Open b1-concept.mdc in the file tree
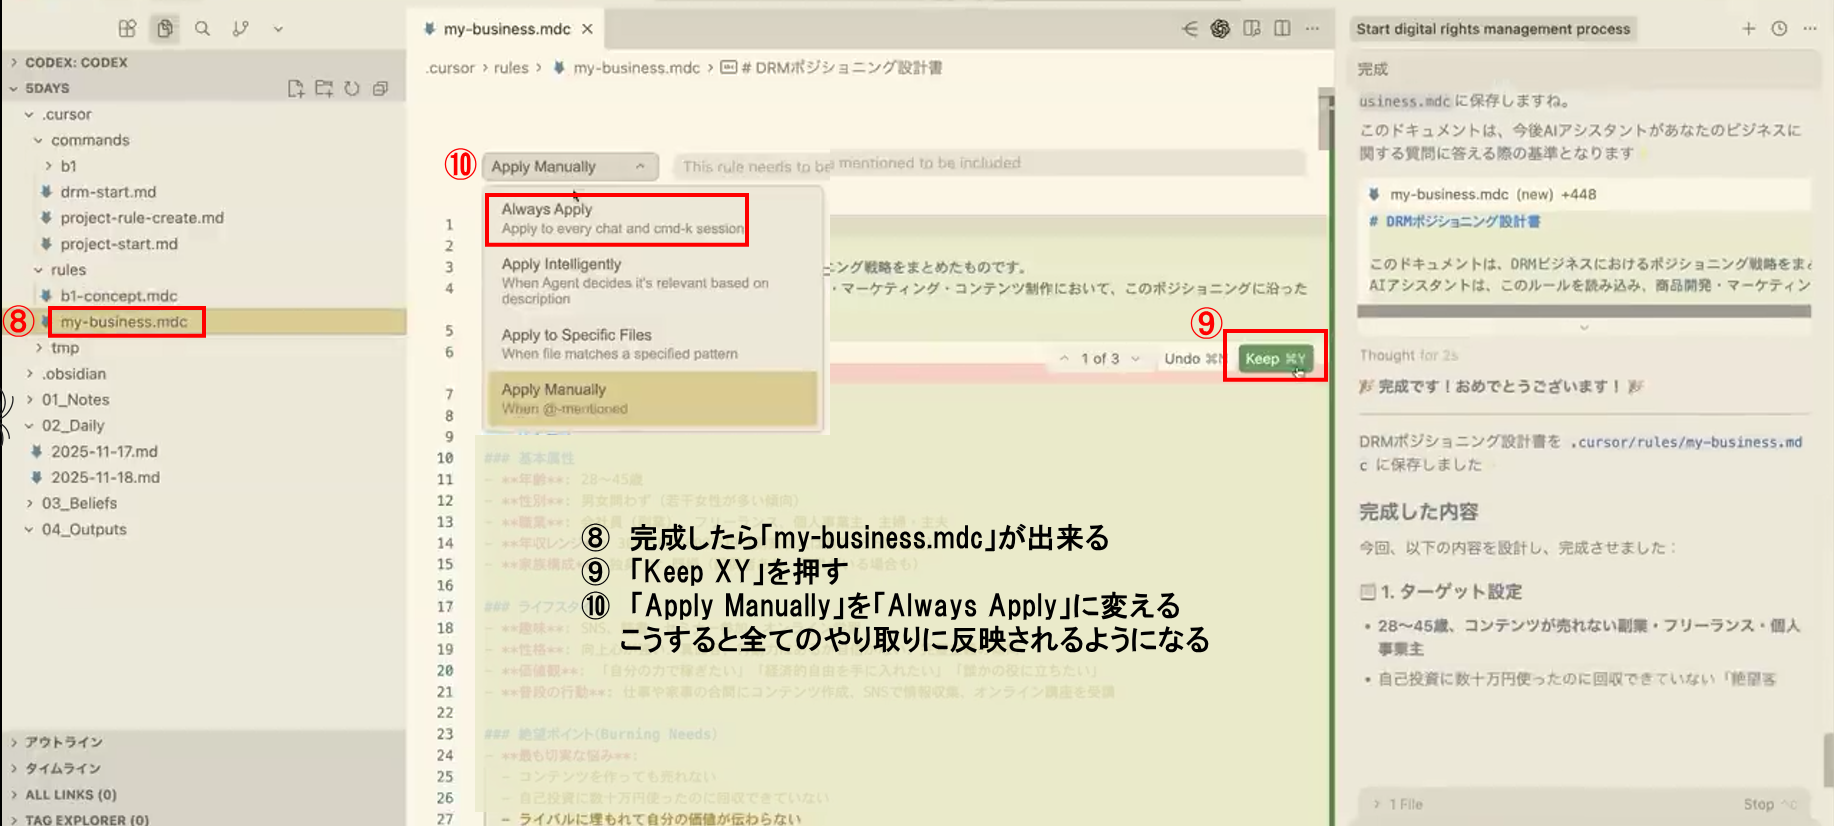The width and height of the screenshot is (1834, 826). (x=118, y=295)
